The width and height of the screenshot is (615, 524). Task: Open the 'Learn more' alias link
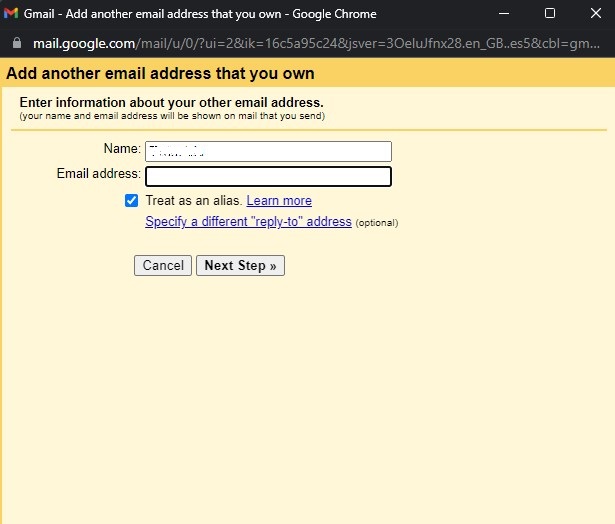[x=279, y=201]
